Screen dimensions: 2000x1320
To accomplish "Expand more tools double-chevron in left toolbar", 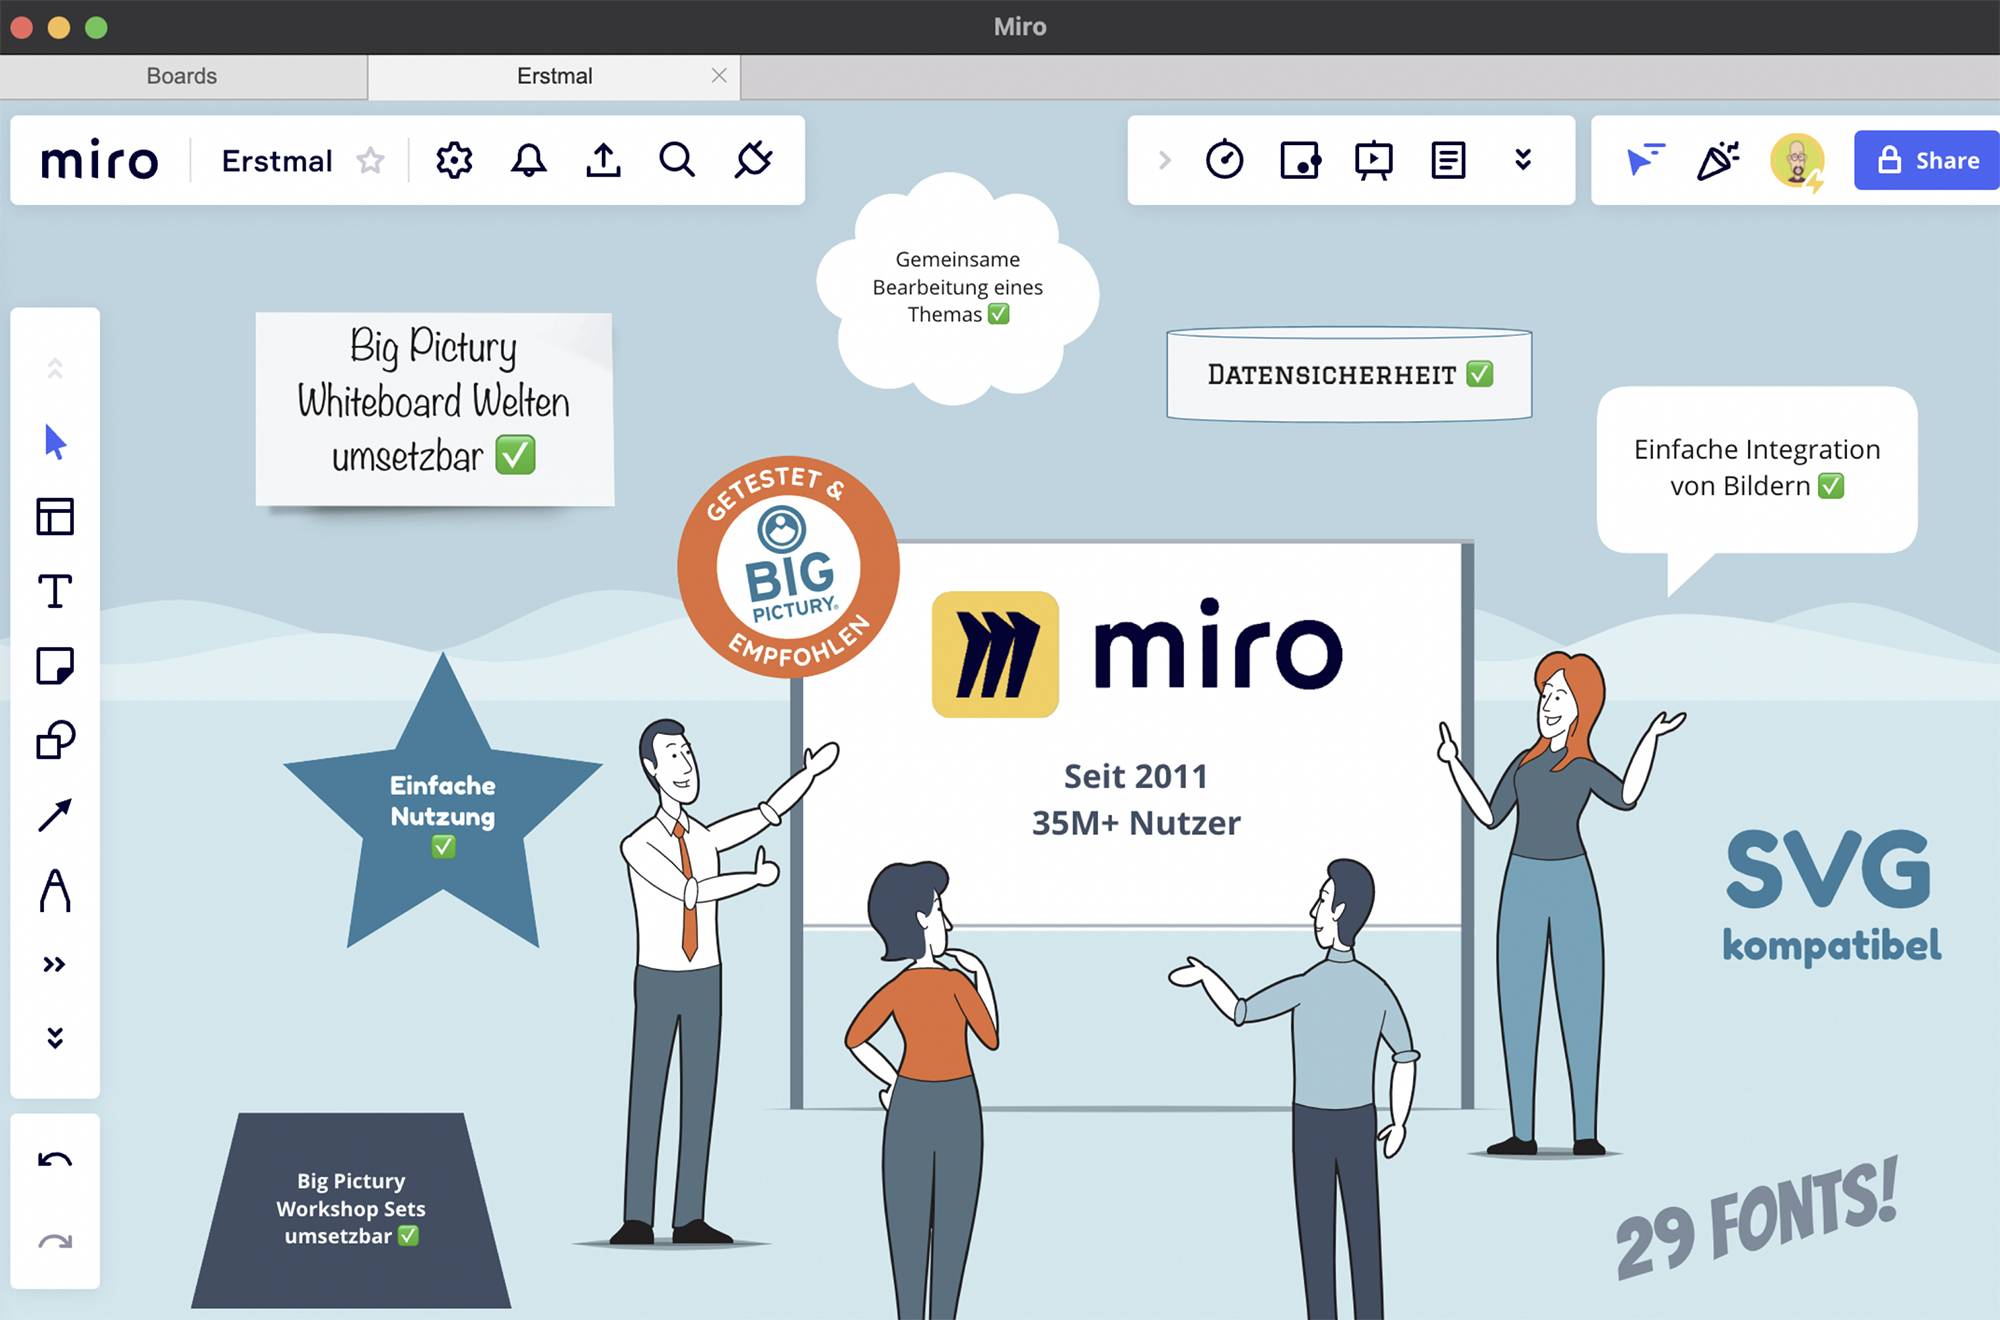I will (55, 965).
